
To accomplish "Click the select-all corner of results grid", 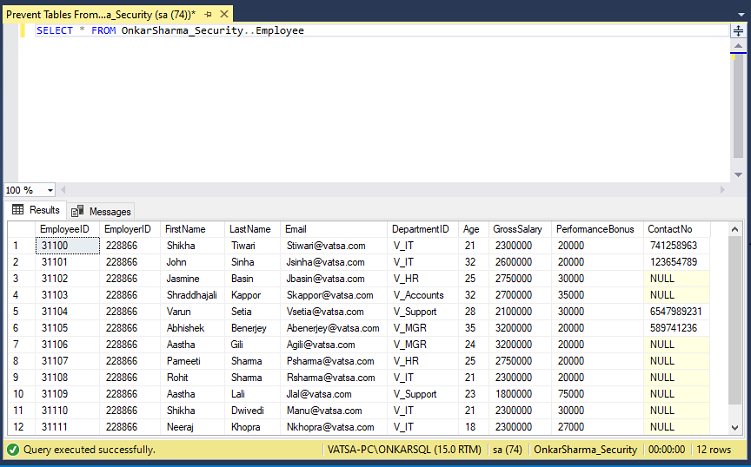I will (x=19, y=229).
